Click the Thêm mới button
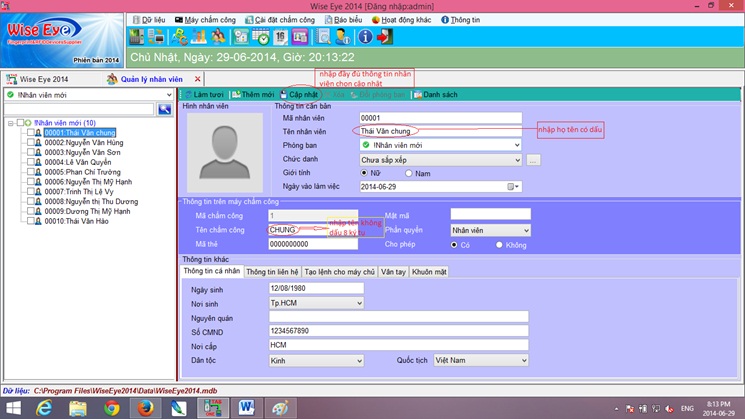745x419 pixels. (253, 95)
